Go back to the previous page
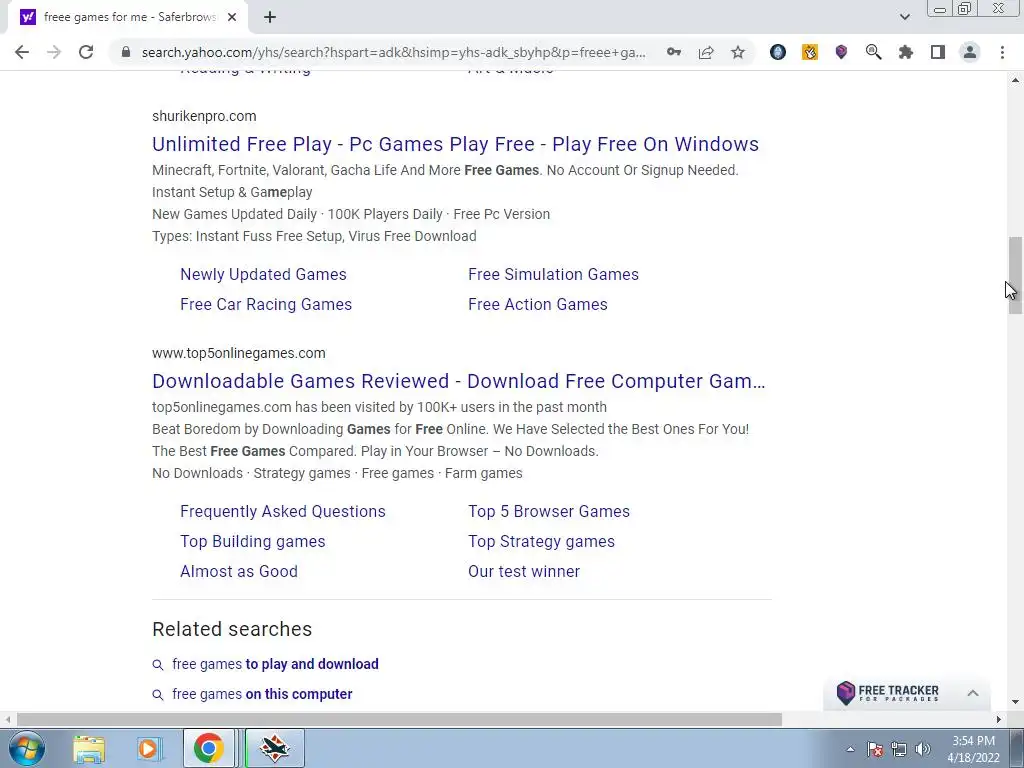The width and height of the screenshot is (1024, 768). 22,52
